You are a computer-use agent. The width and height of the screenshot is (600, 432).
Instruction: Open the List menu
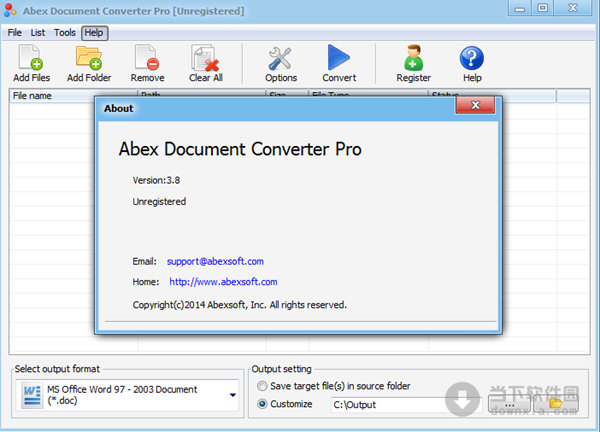point(38,33)
